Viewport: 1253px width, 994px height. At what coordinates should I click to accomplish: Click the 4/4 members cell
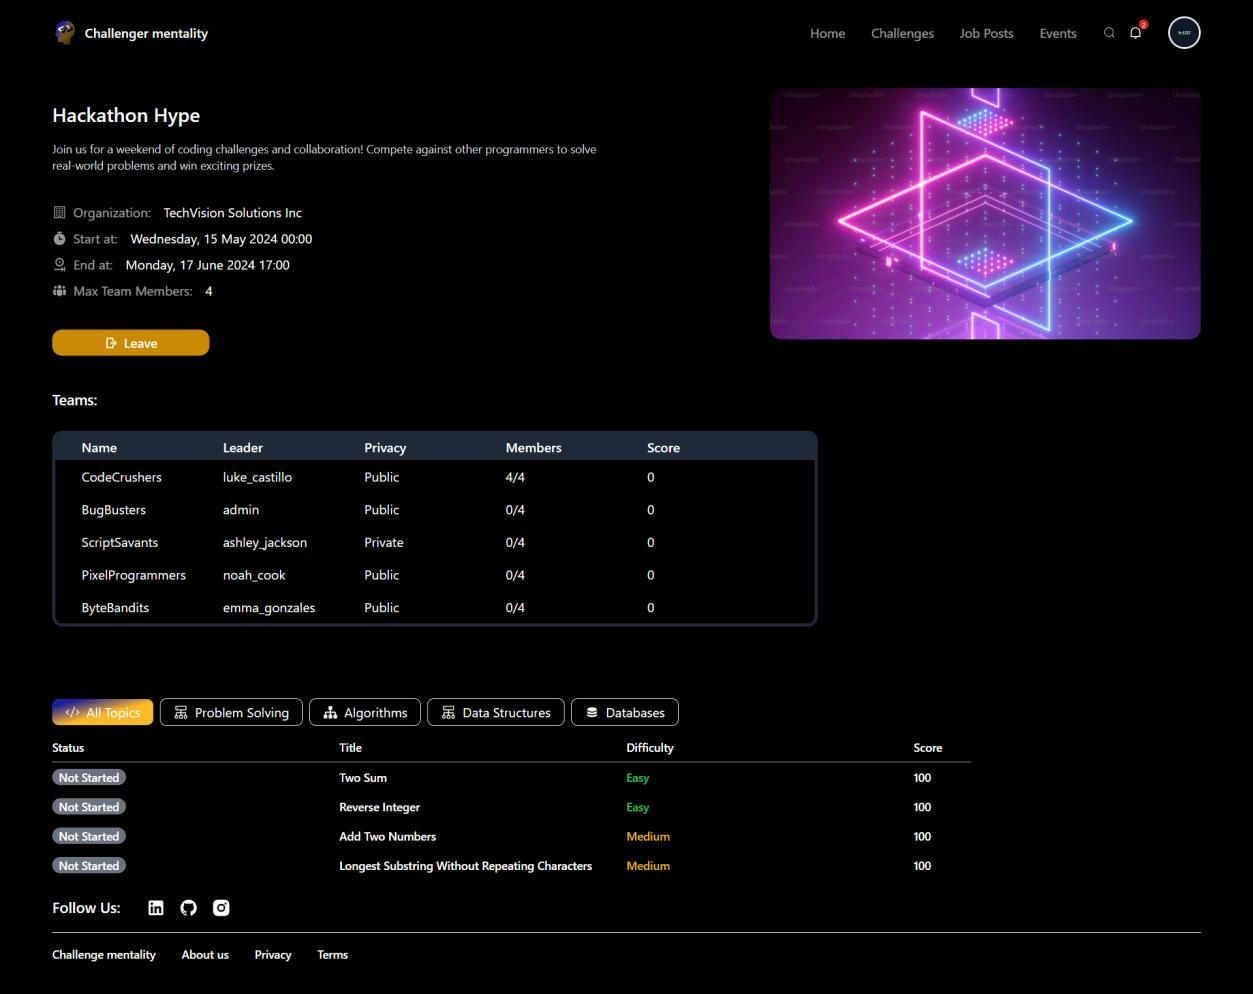515,477
